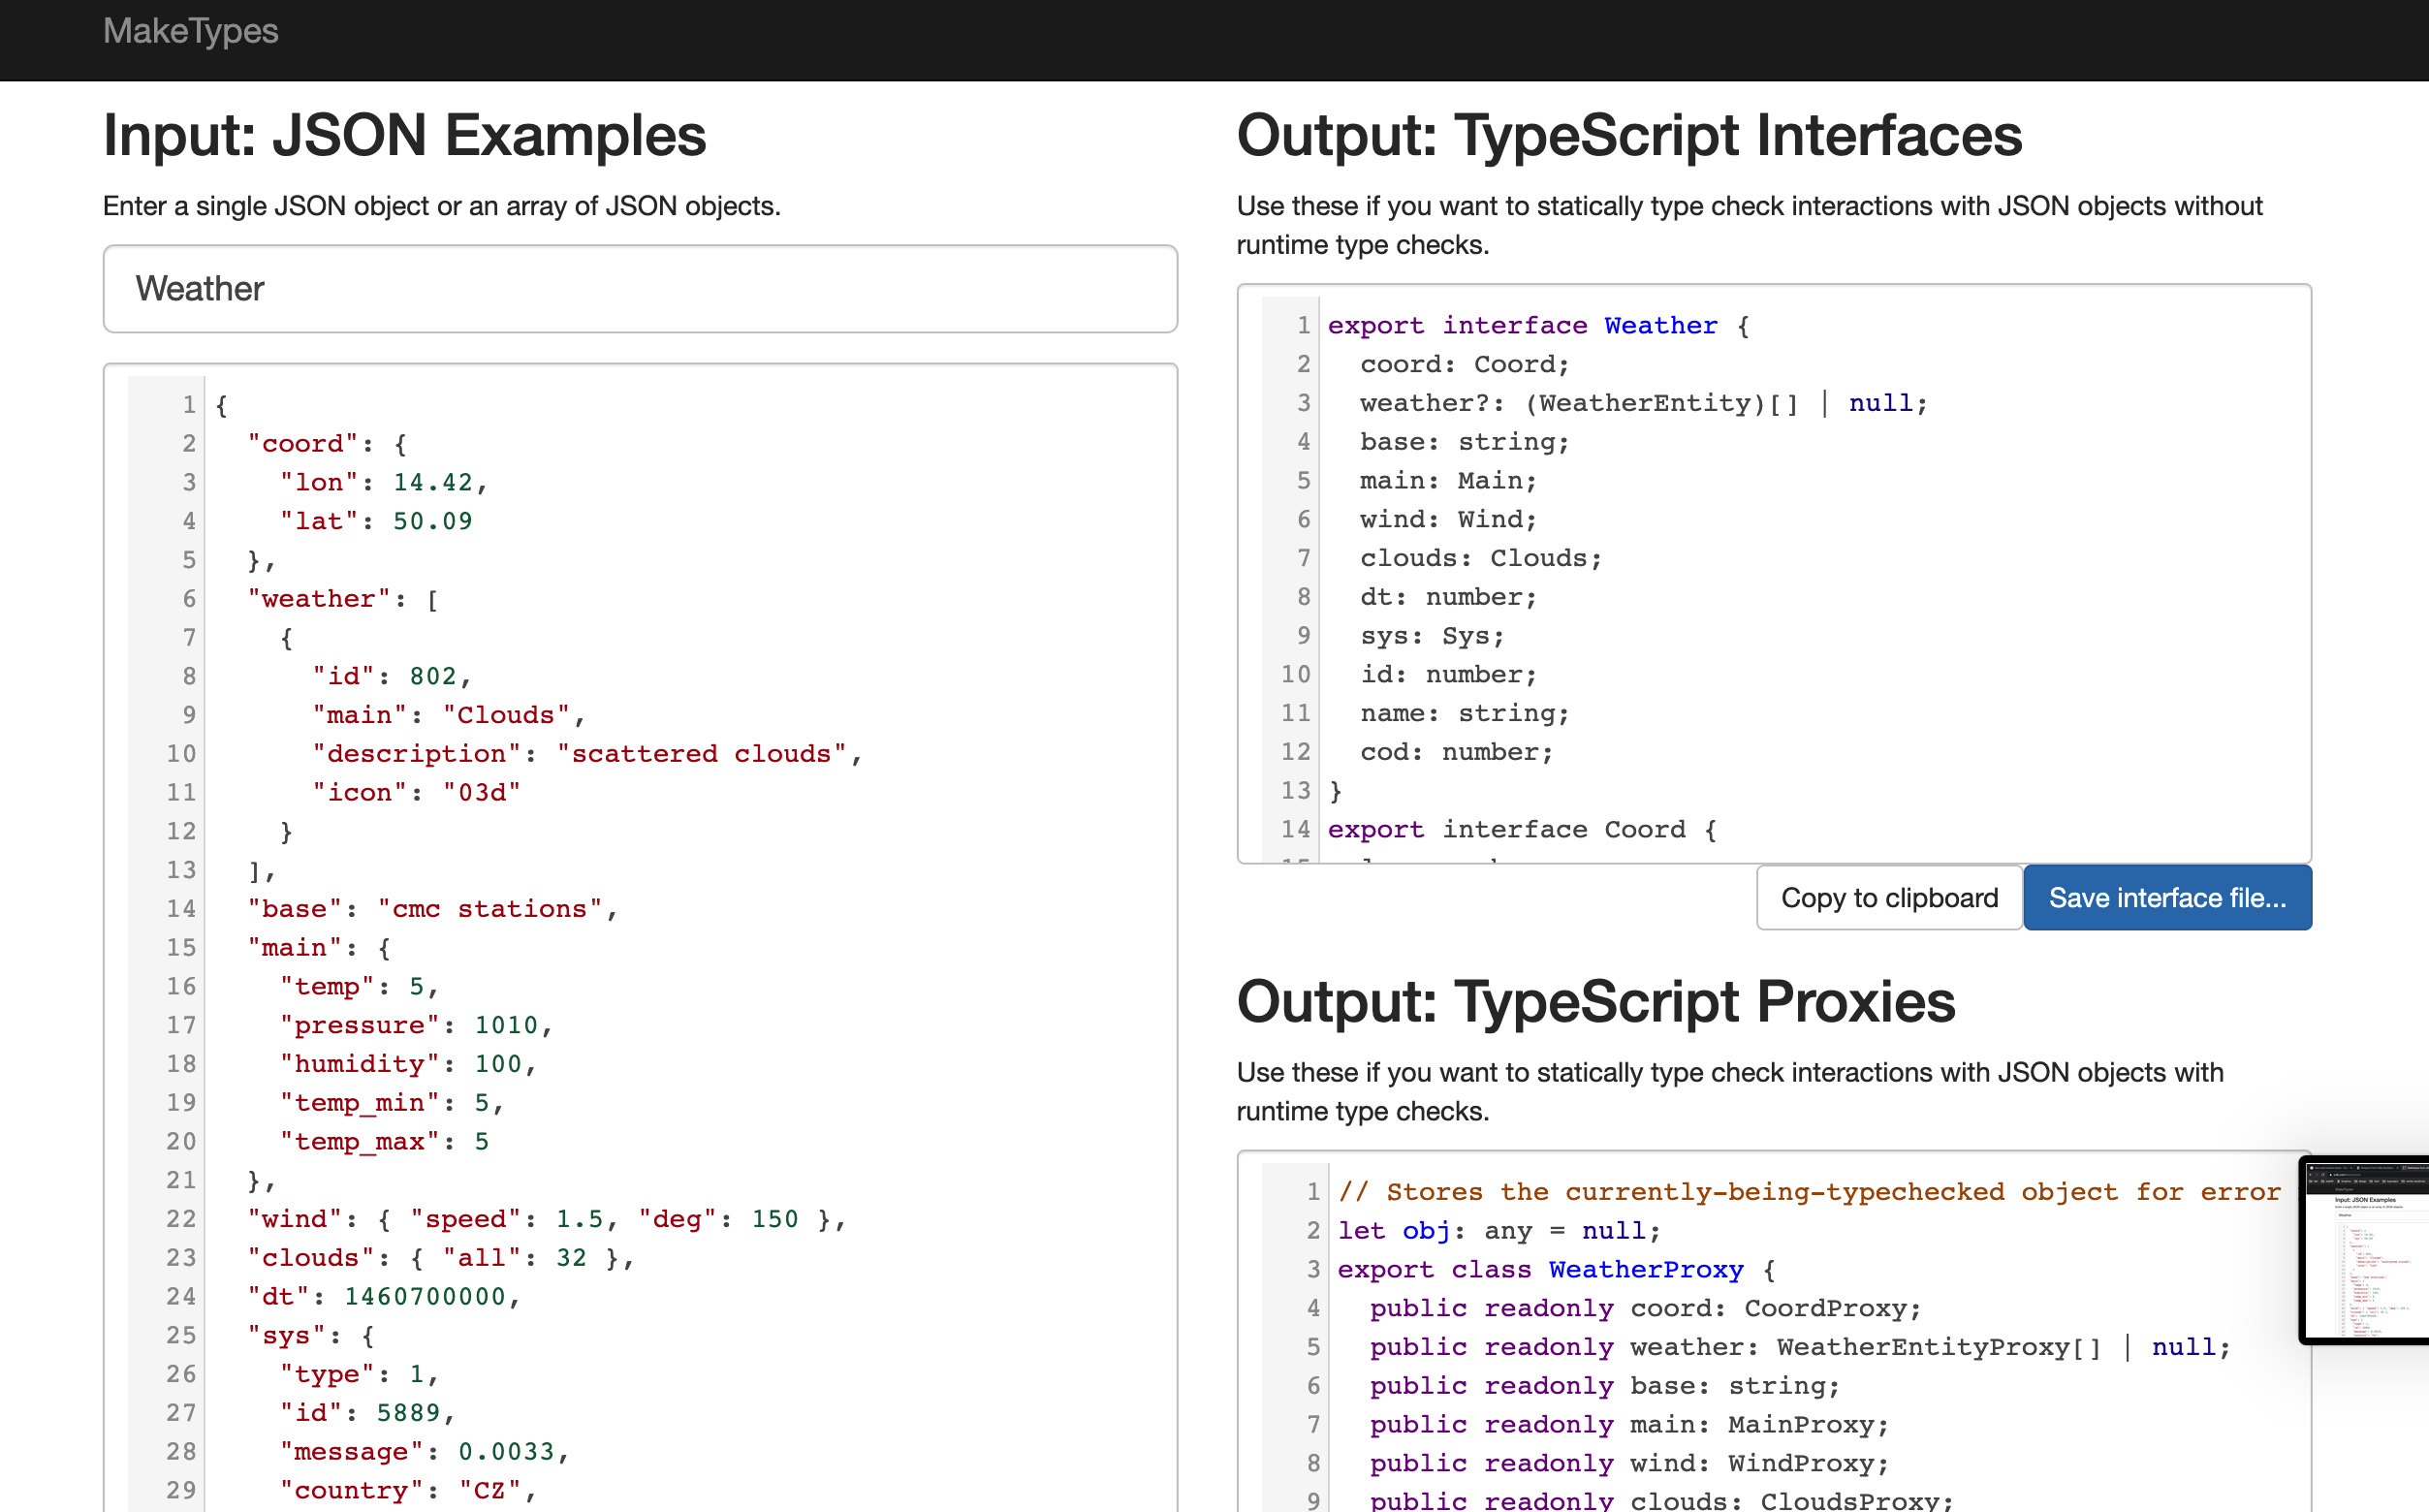
Task: Click the "wind" line in JSON editor
Action: click(x=545, y=1219)
